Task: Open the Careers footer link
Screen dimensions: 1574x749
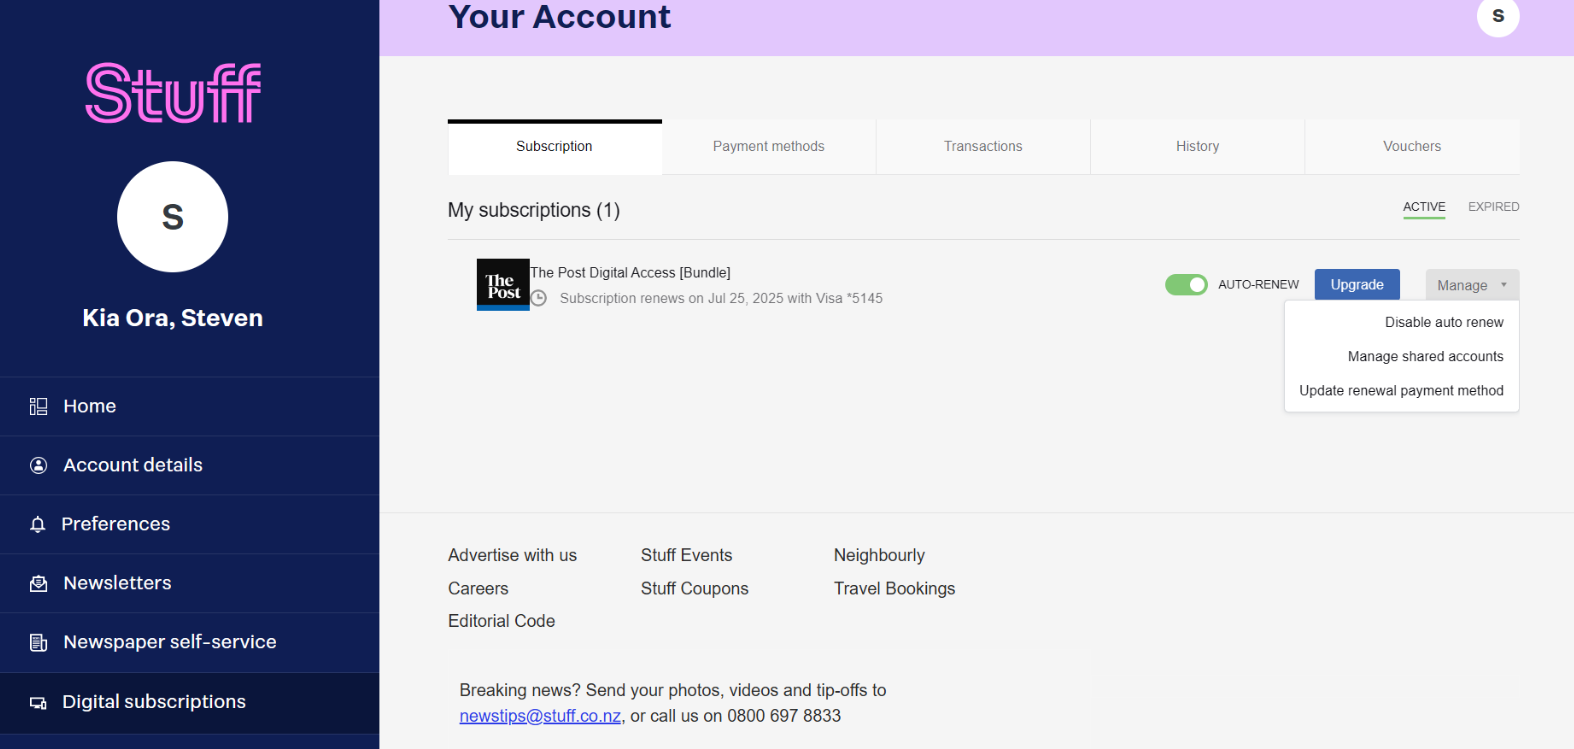Action: 478,589
